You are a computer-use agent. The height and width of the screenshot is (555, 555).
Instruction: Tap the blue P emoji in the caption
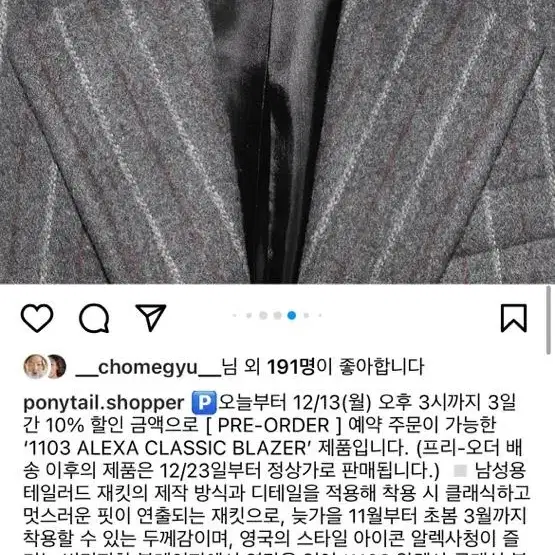204,402
